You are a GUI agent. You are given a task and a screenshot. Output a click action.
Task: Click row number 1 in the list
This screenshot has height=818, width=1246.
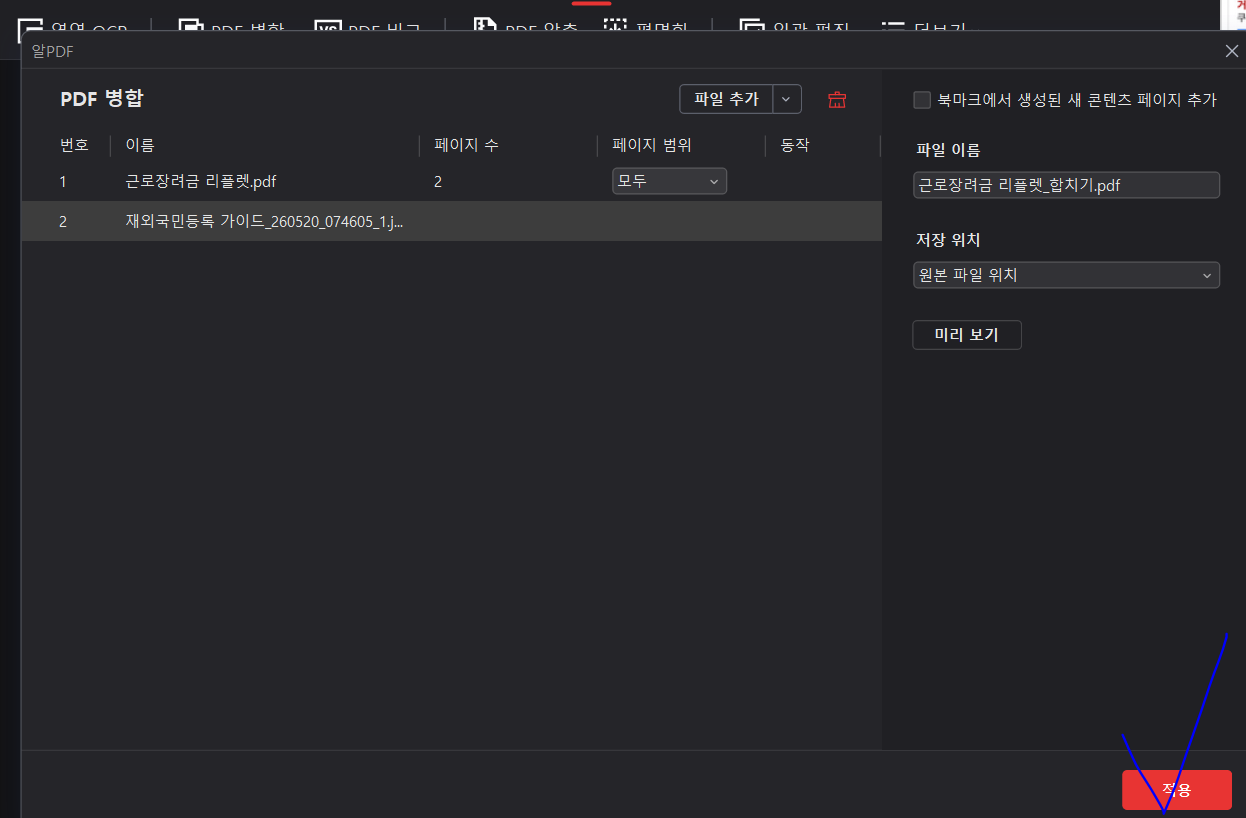[x=63, y=182]
